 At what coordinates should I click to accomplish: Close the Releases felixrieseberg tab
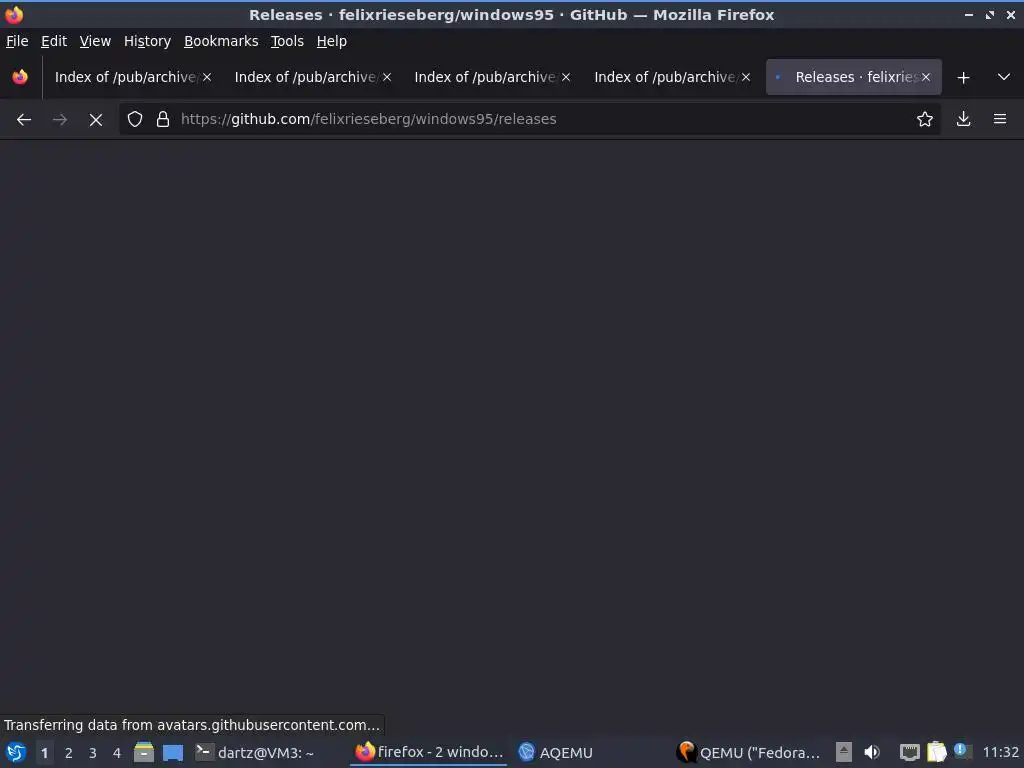pyautogui.click(x=925, y=77)
